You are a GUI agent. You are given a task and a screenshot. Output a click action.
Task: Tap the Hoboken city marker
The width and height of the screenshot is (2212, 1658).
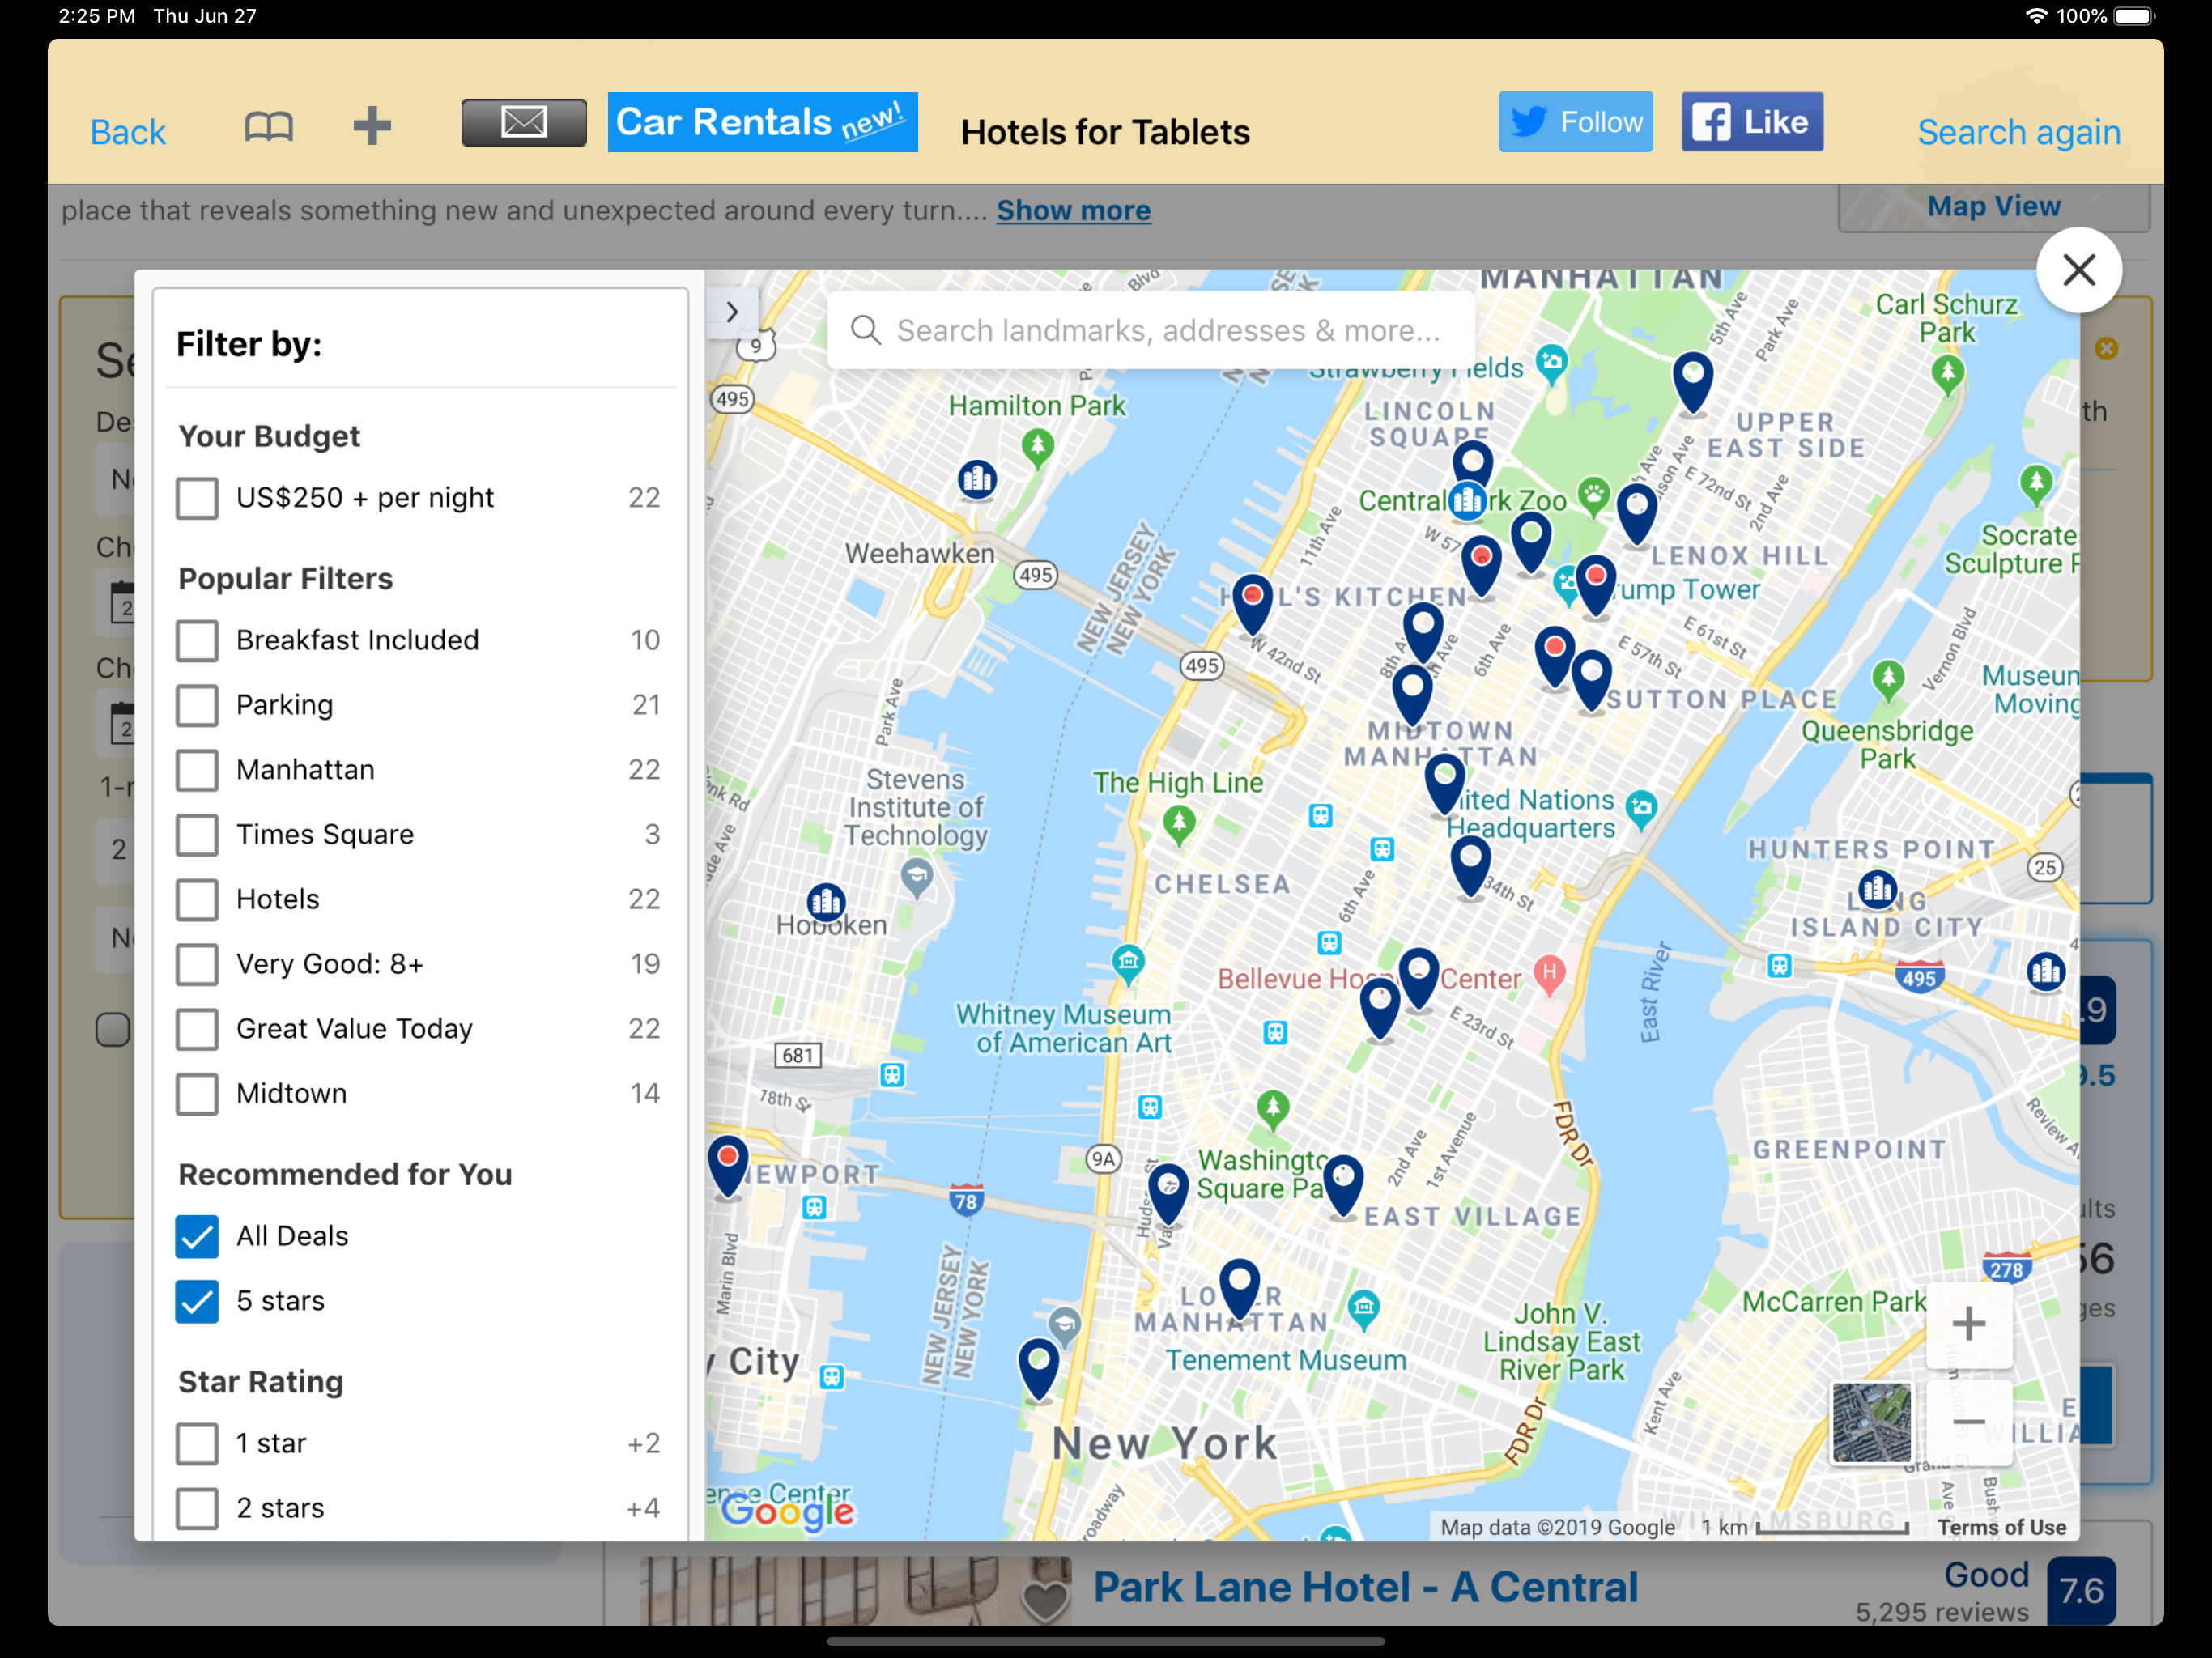tap(826, 902)
